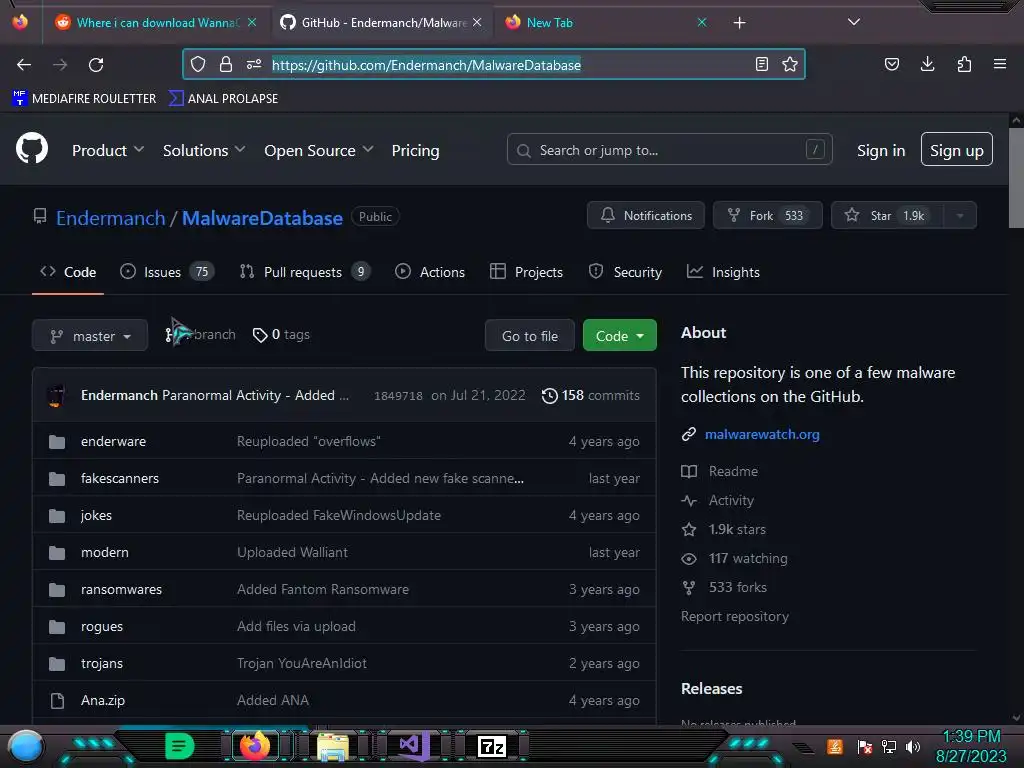1024x768 pixels.
Task: Open the Insights tab
Action: pyautogui.click(x=723, y=272)
